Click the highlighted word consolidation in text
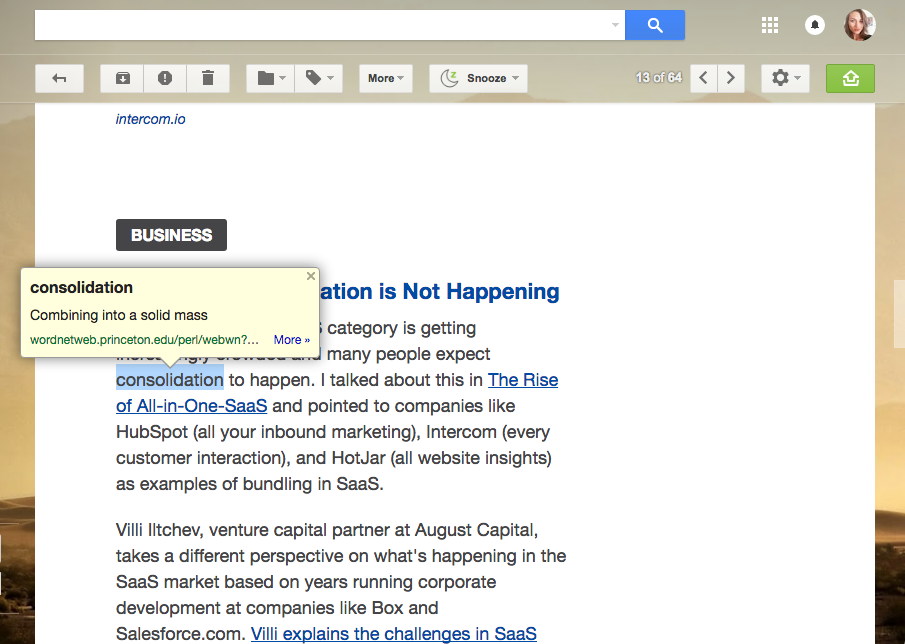The height and width of the screenshot is (644, 905). [170, 380]
